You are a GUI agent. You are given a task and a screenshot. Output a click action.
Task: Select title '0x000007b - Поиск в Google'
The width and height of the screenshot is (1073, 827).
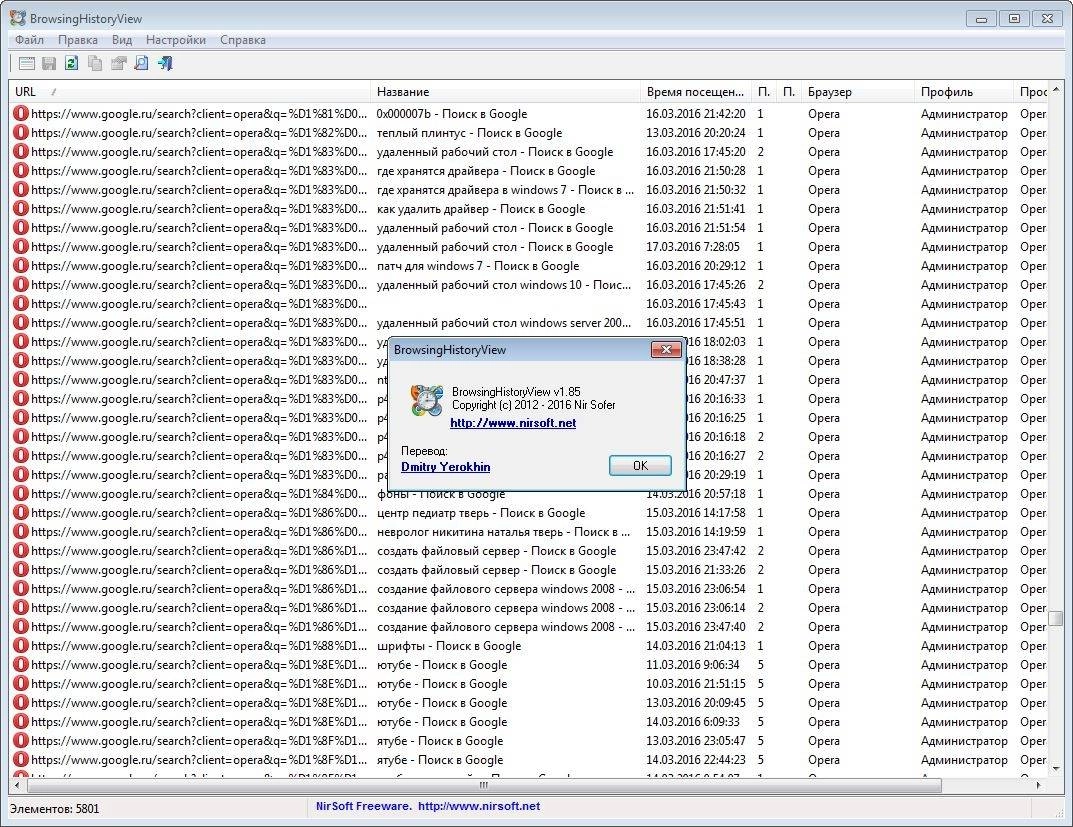[x=452, y=114]
